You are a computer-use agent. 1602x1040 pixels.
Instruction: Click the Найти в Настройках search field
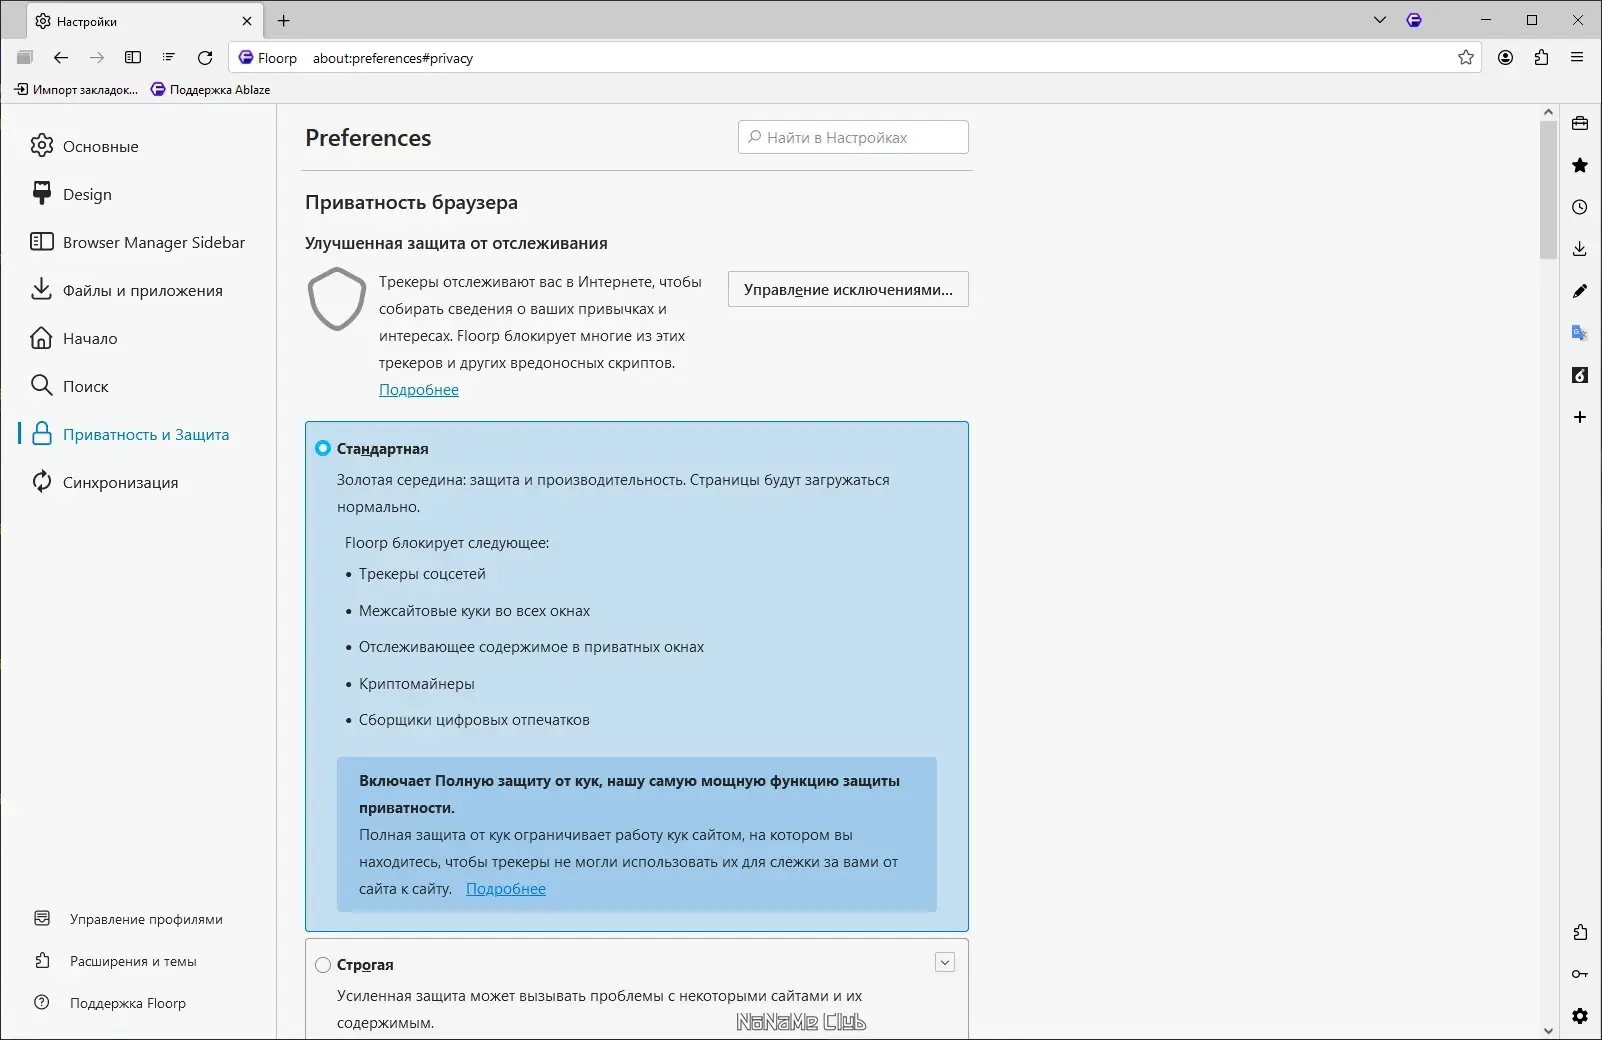click(853, 138)
